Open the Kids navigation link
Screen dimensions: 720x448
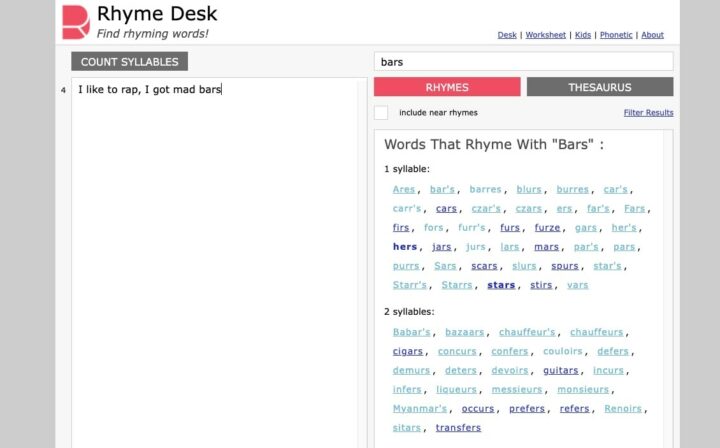coord(581,35)
